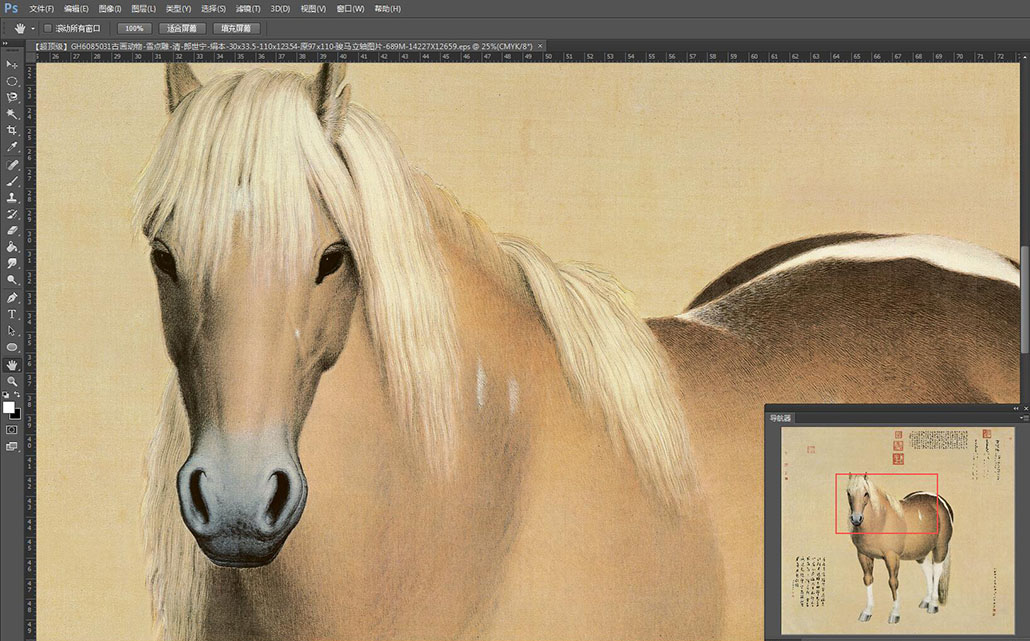Open the 选择(S) menu
Image resolution: width=1030 pixels, height=641 pixels.
[x=213, y=9]
